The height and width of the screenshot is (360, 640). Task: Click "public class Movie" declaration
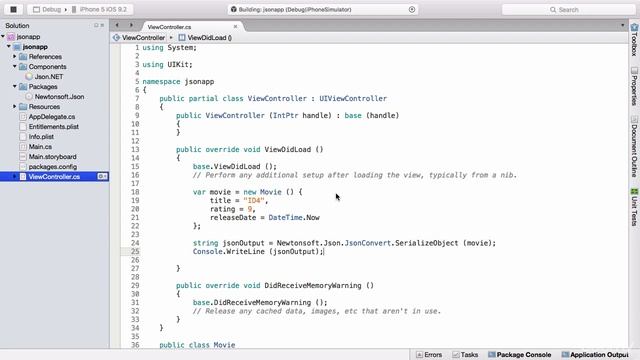click(197, 345)
